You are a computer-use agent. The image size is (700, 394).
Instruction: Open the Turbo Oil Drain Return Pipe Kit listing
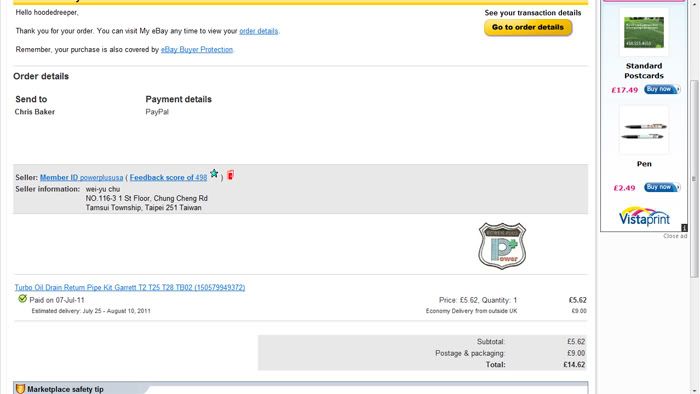click(x=129, y=287)
